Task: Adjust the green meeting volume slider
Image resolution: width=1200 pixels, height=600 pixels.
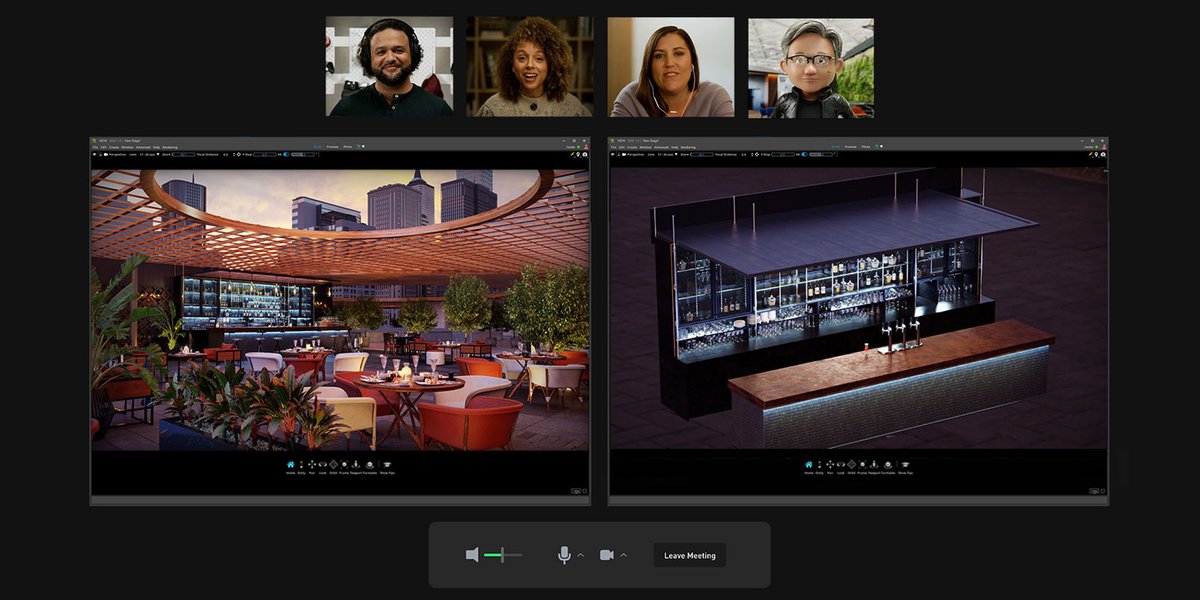Action: pos(503,555)
